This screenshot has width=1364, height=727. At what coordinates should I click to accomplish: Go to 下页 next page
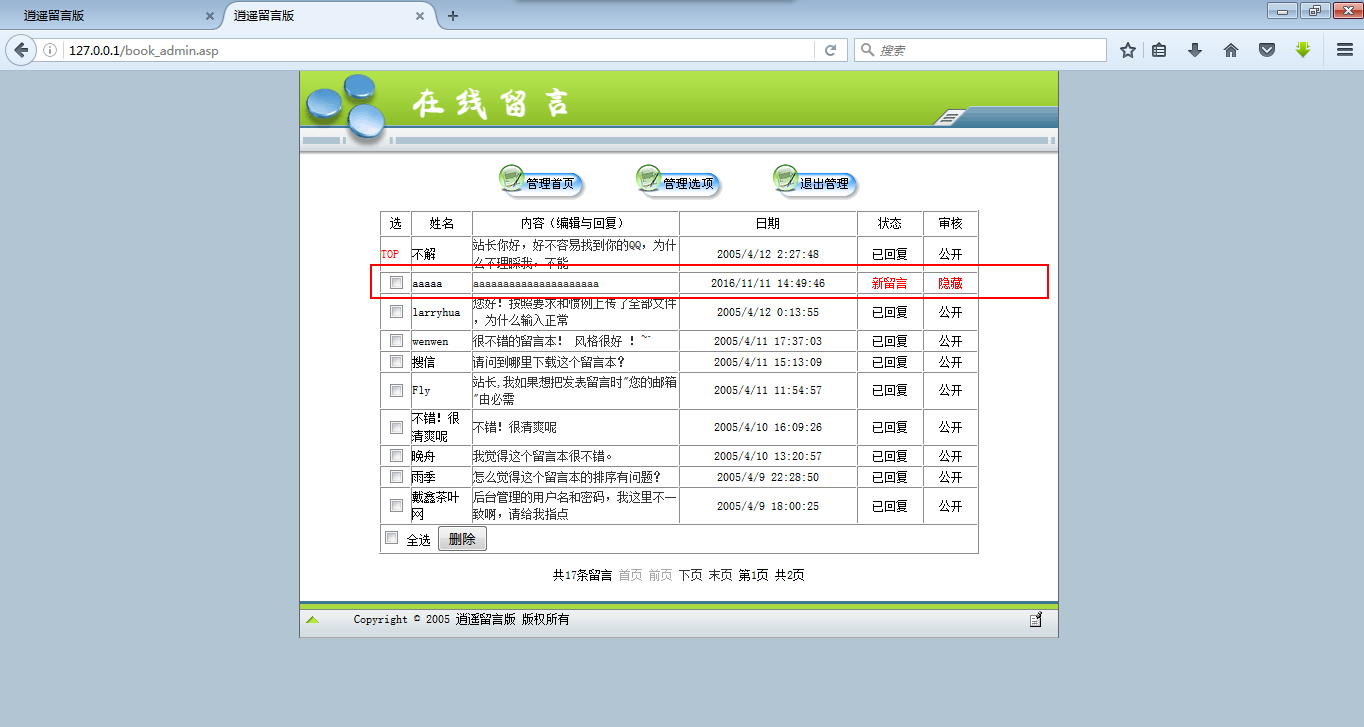[x=691, y=575]
